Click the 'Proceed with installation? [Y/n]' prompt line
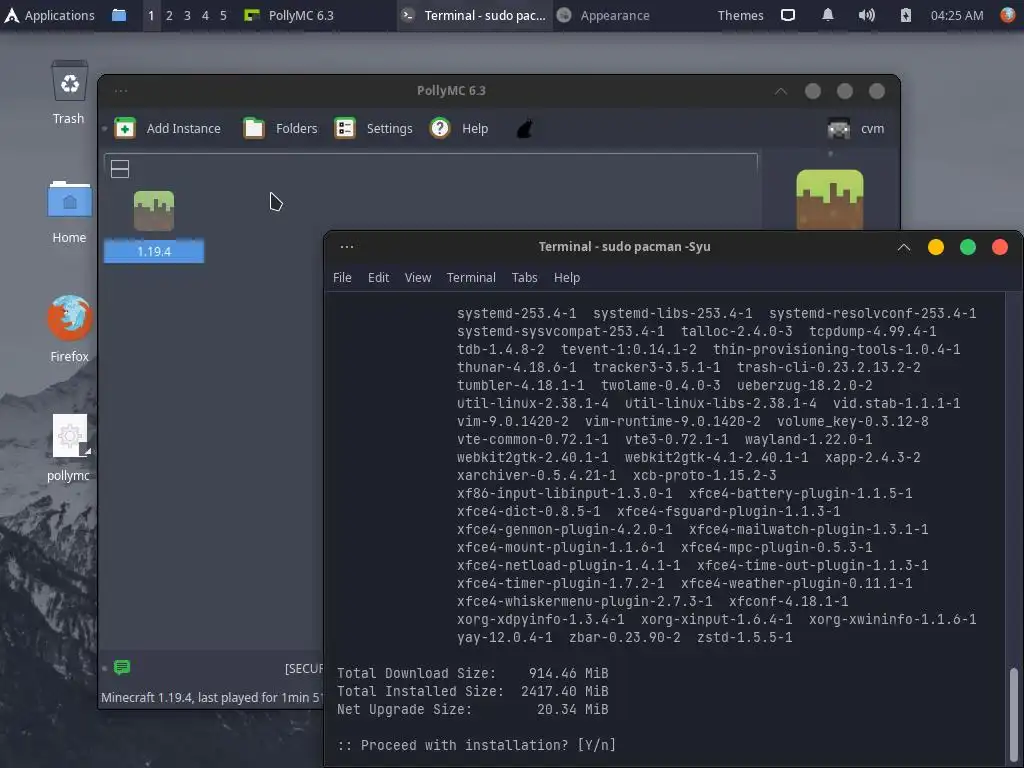This screenshot has width=1024, height=768. [x=476, y=744]
